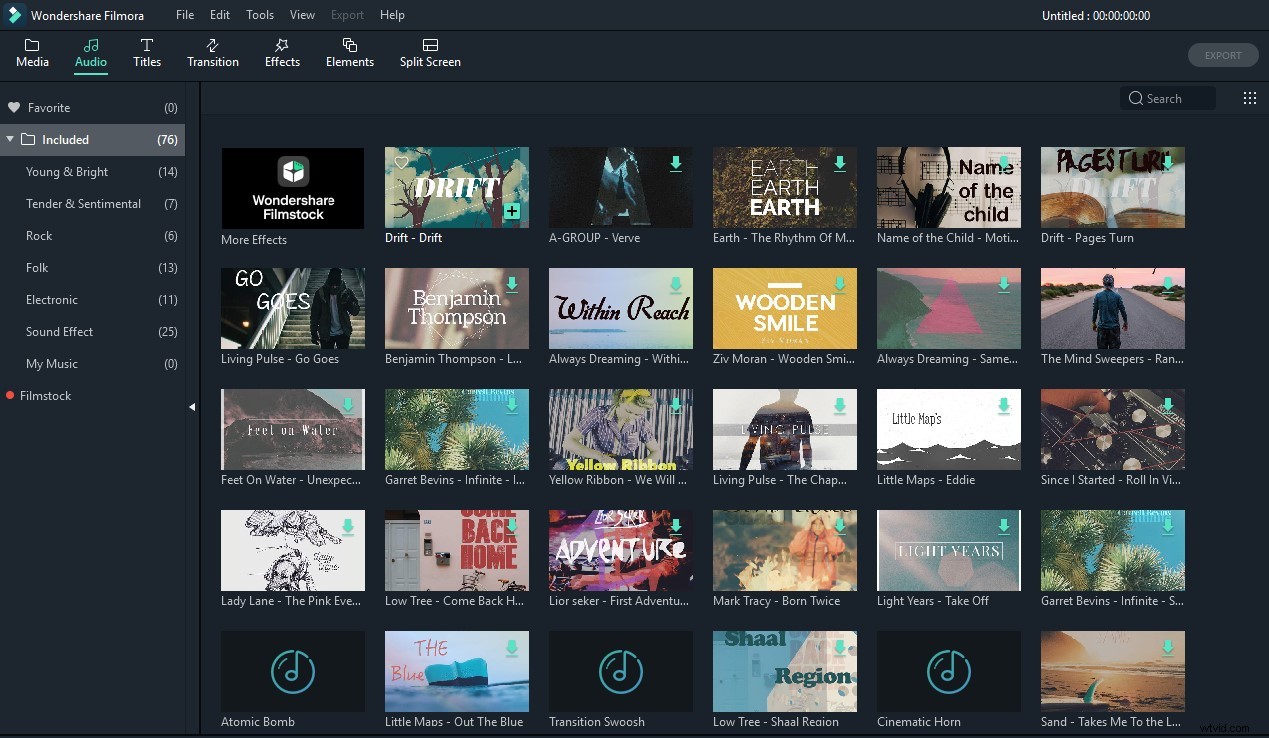Open the Tools menu

[259, 14]
